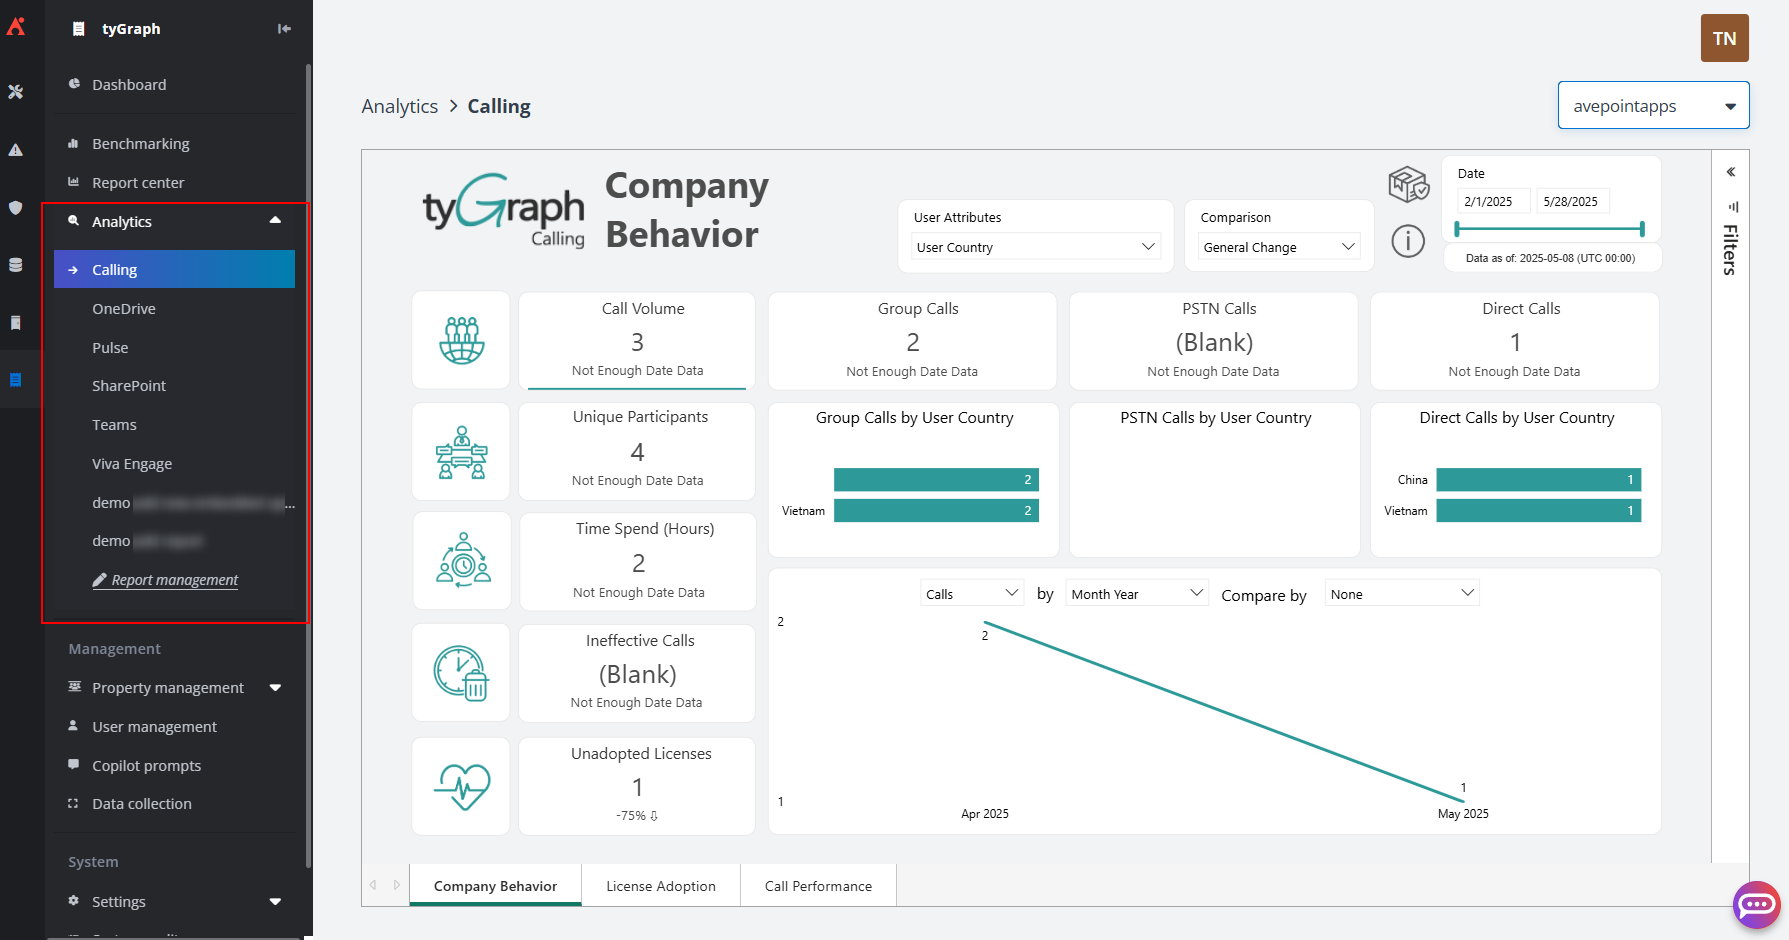Open the database icon in the left rail
This screenshot has height=940, width=1789.
click(x=16, y=264)
